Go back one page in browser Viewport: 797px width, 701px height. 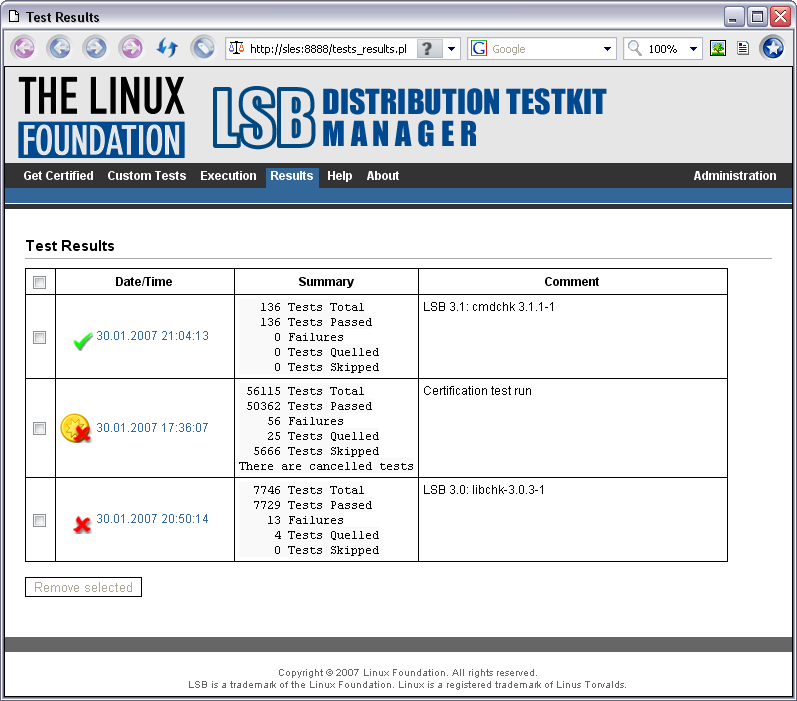[59, 48]
